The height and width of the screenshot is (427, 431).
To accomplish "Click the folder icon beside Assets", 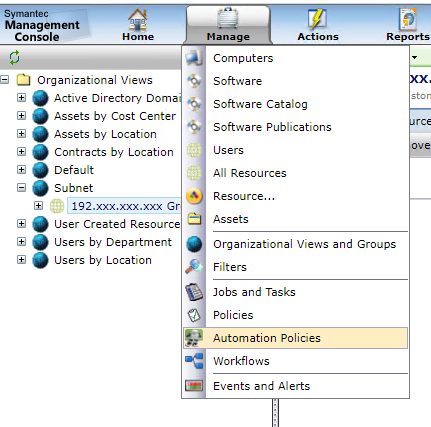I will pyautogui.click(x=194, y=219).
